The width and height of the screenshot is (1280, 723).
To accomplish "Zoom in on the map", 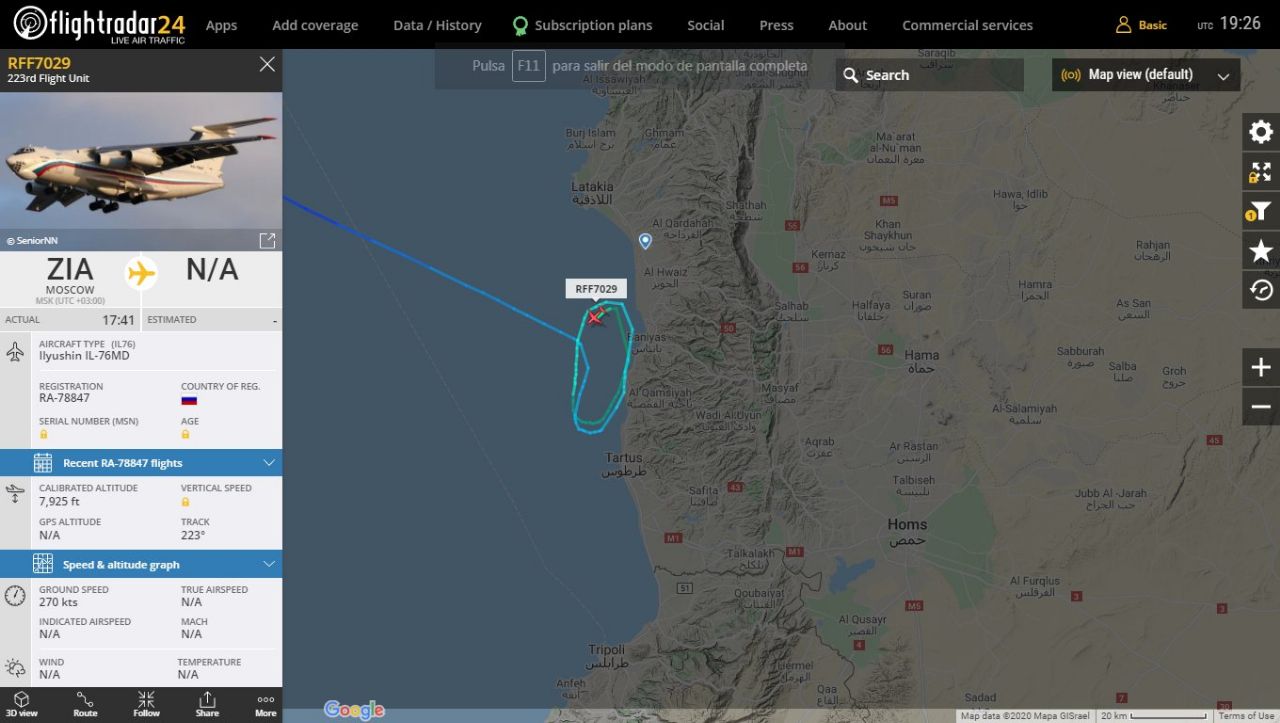I will [1261, 368].
